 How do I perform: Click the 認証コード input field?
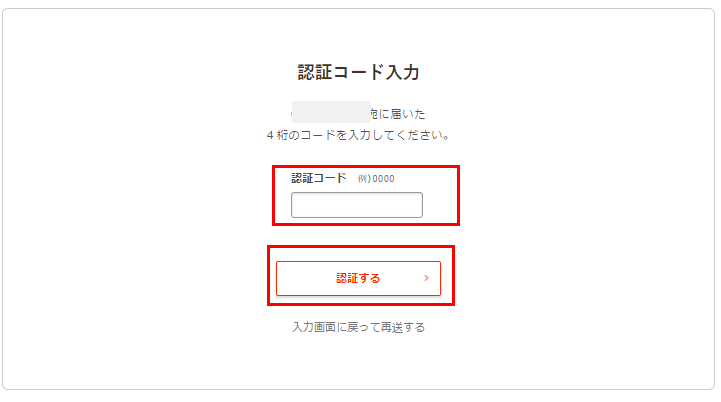[x=356, y=205]
